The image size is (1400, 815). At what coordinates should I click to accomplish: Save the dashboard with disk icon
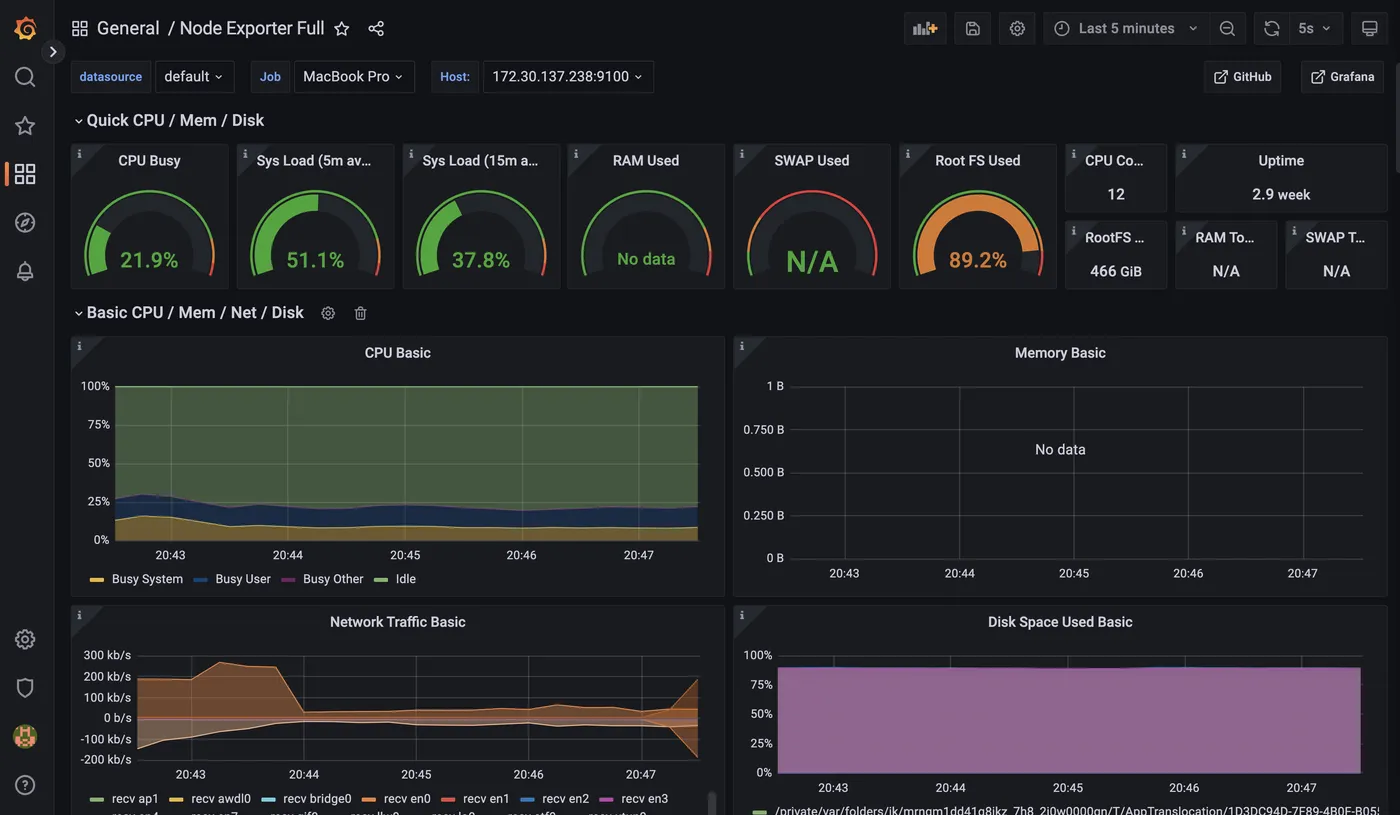972,28
